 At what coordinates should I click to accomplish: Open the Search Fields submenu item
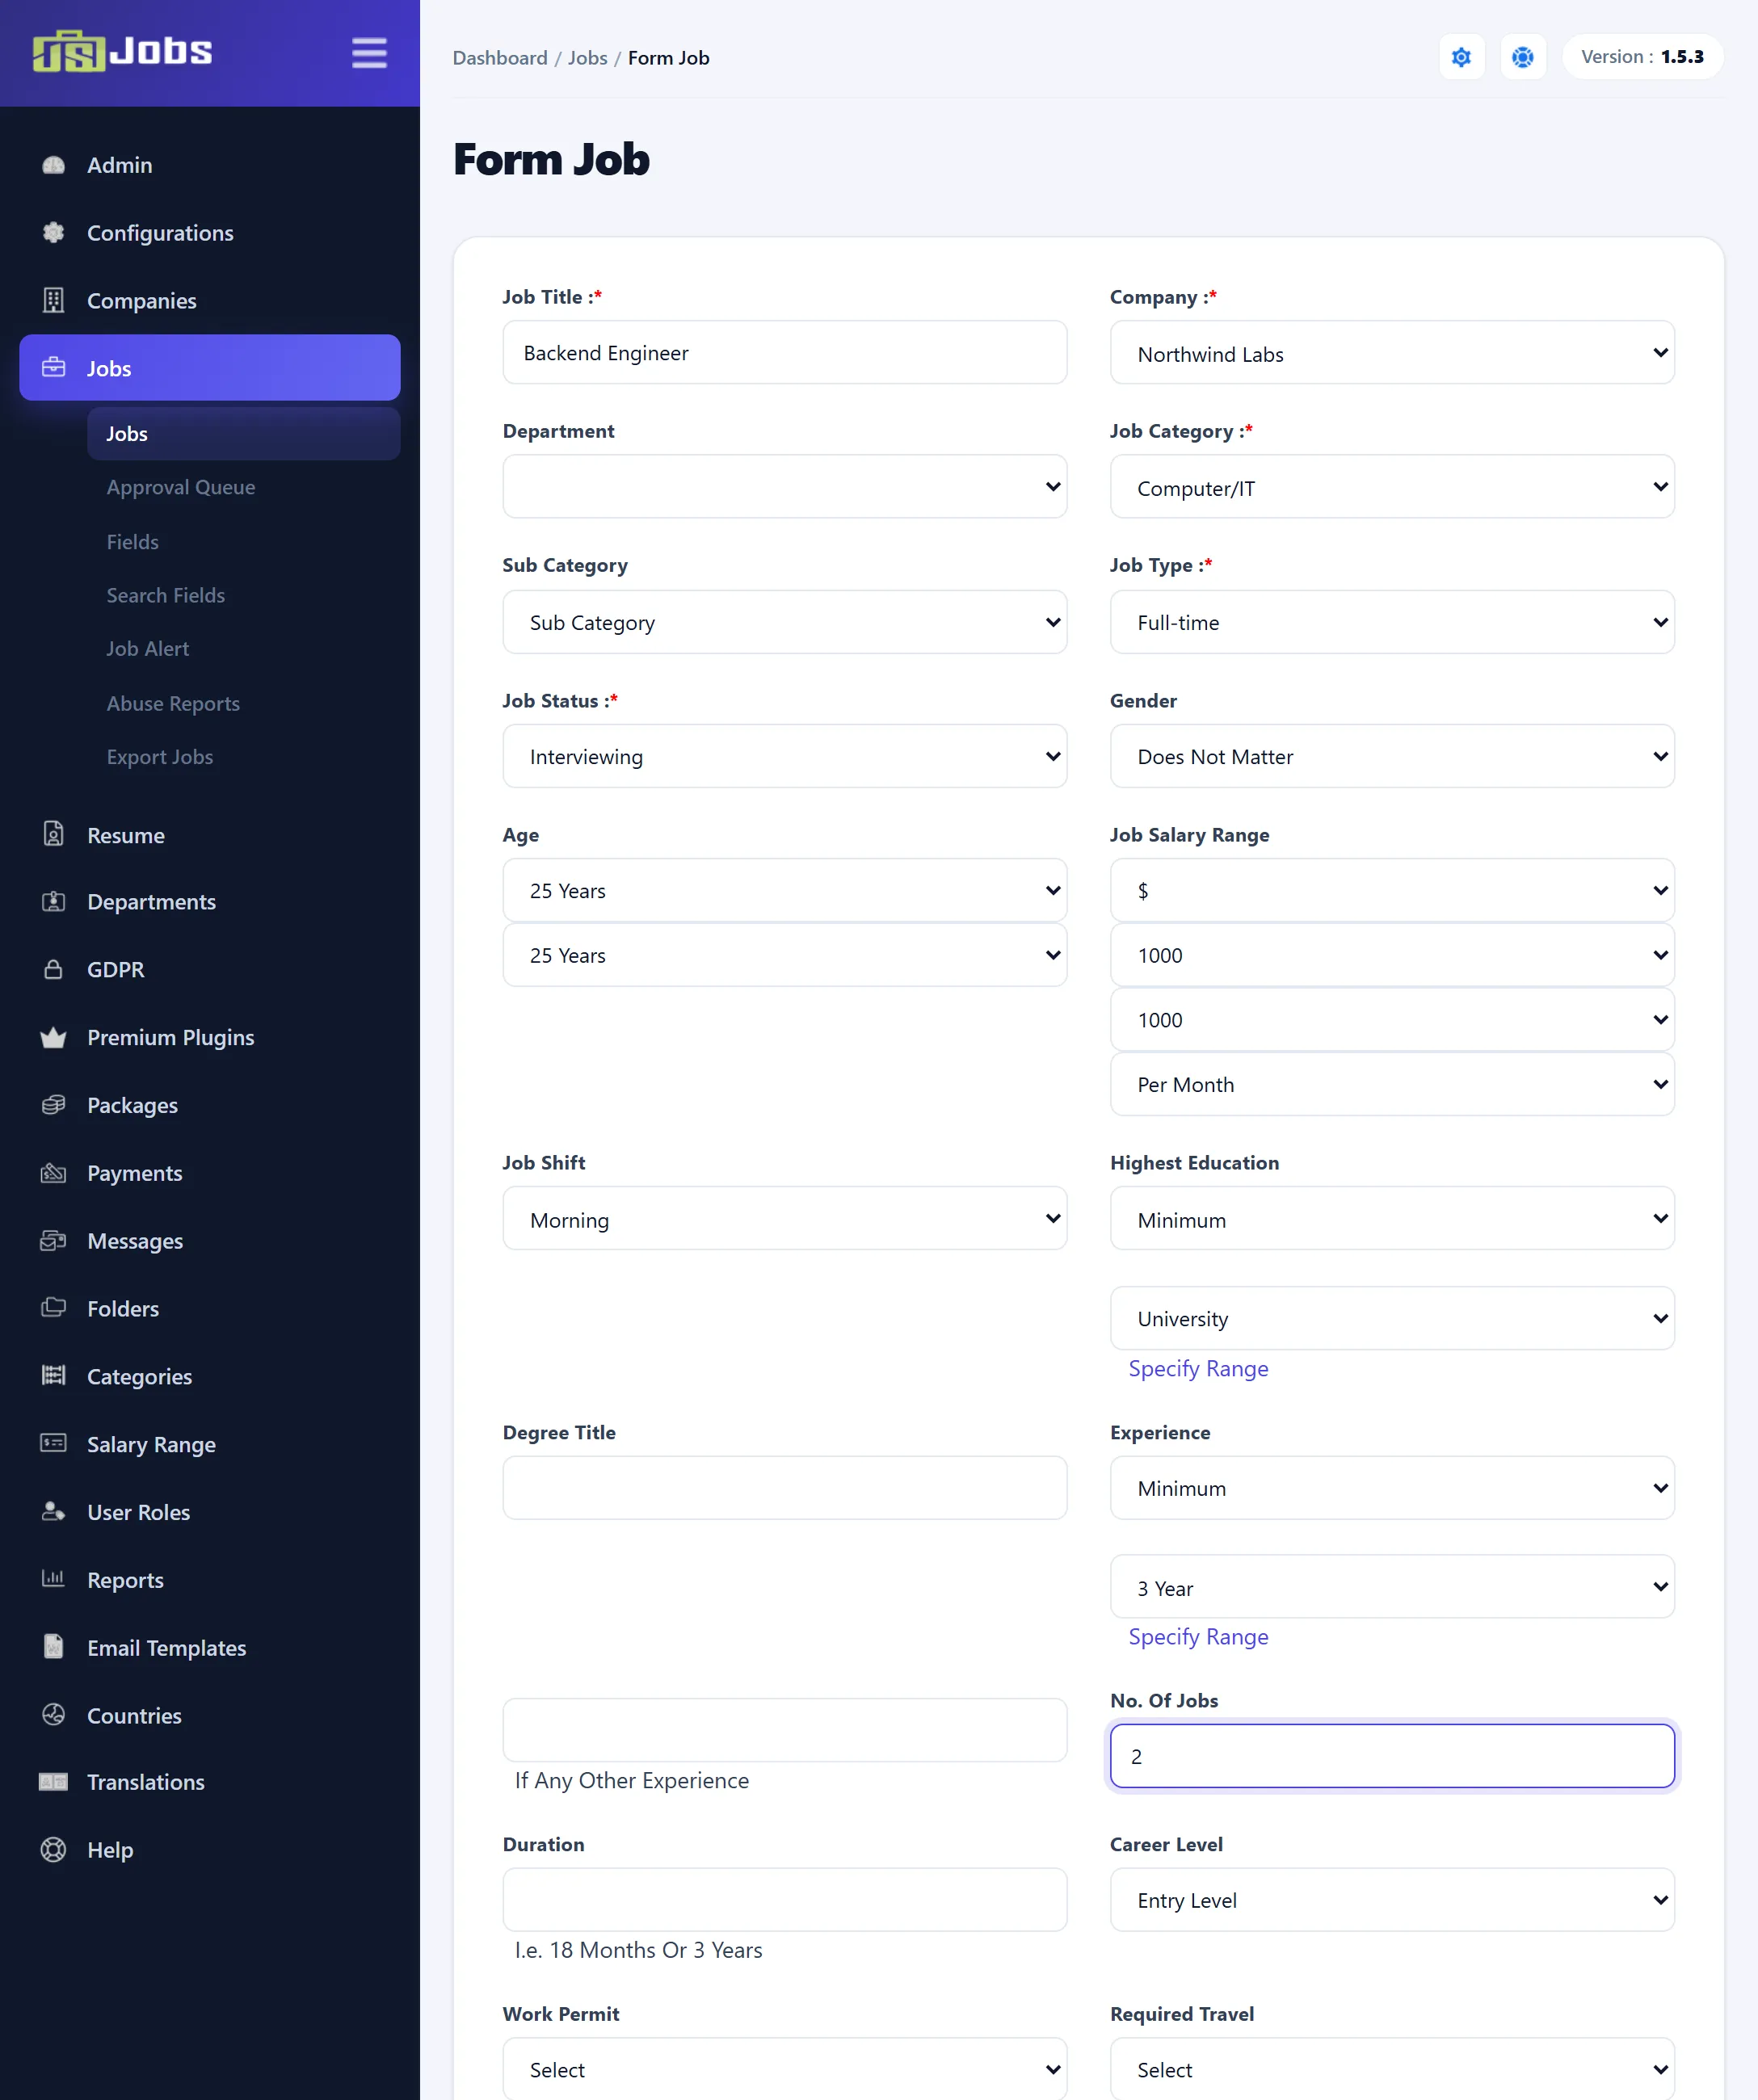coord(166,595)
